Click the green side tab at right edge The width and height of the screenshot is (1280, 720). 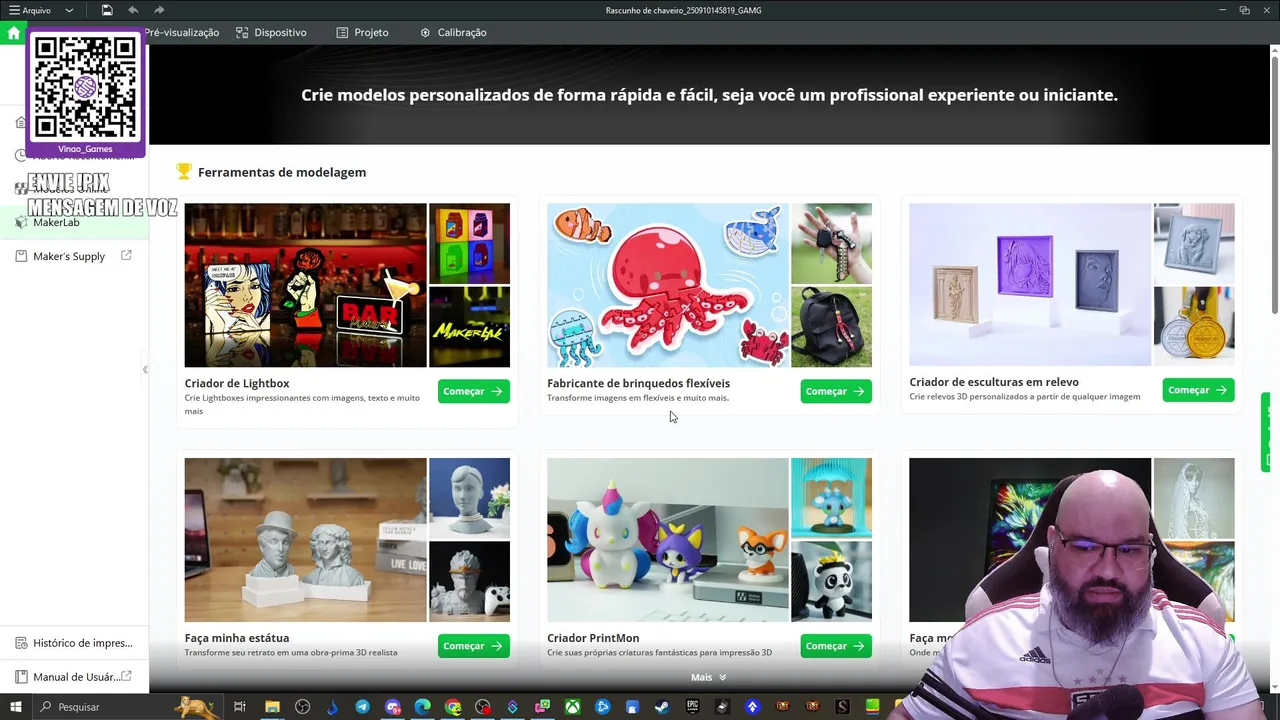[1267, 431]
